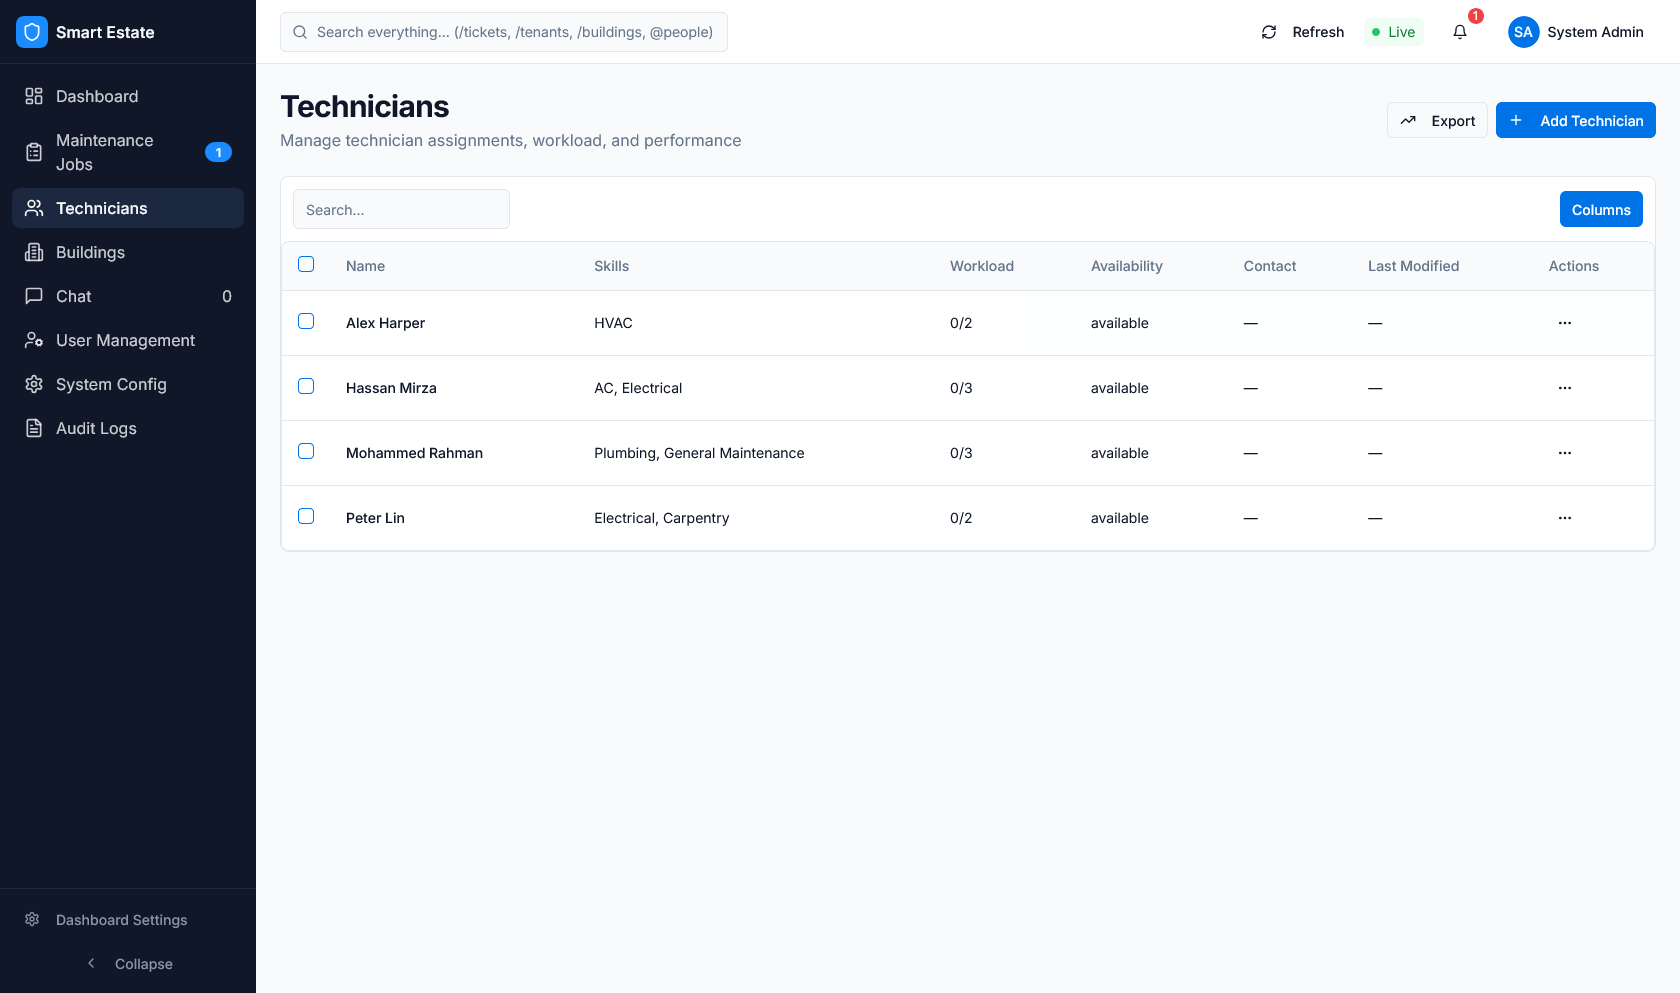Click the User Management sidebar icon
The height and width of the screenshot is (993, 1680).
(33, 340)
